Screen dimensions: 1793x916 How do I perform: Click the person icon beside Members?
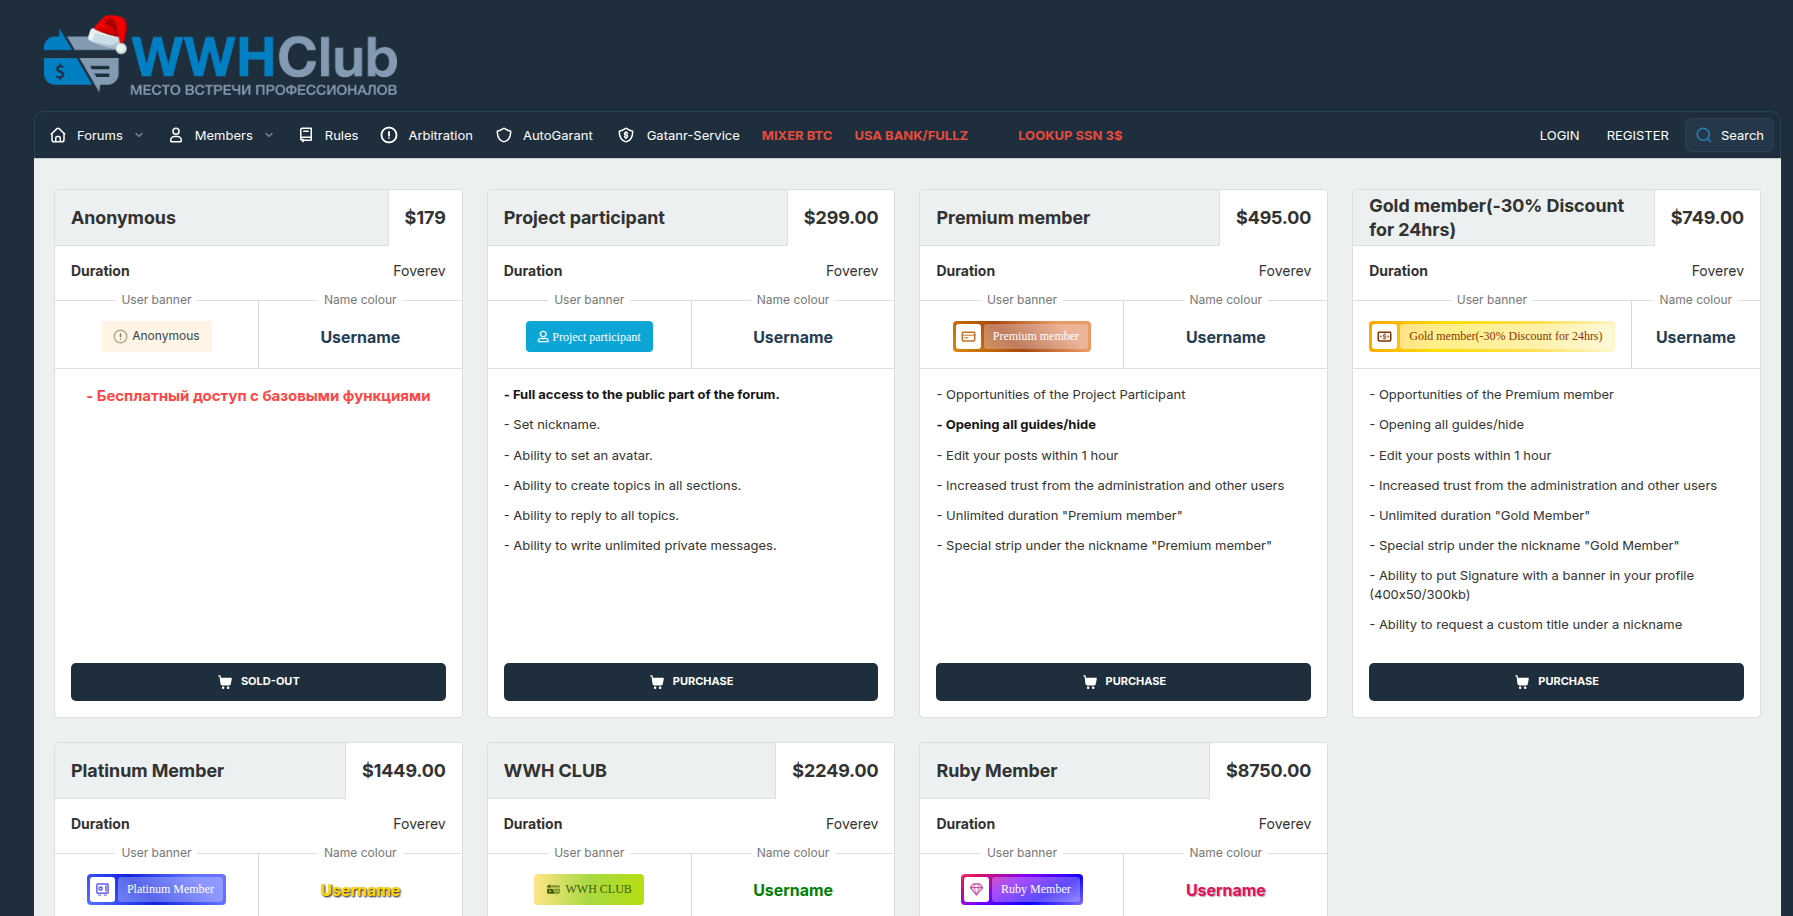click(176, 135)
